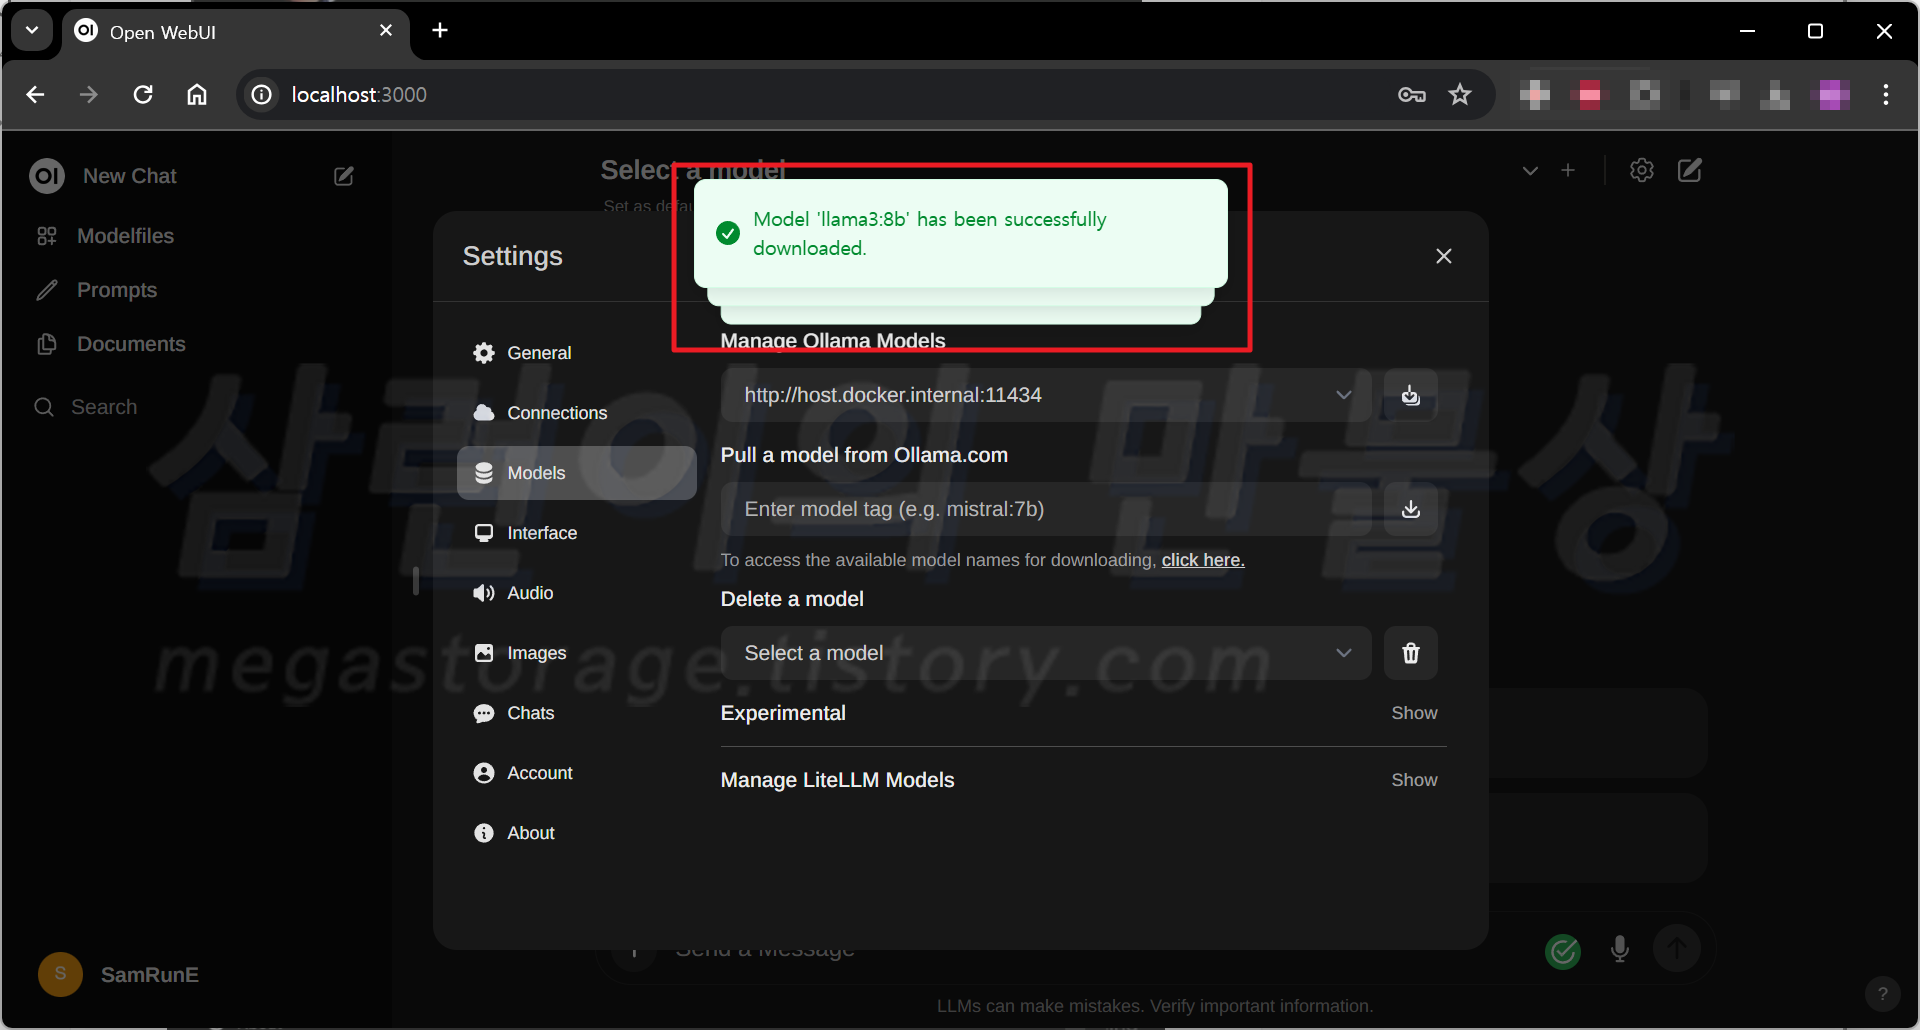The image size is (1920, 1030).
Task: Click the trash icon to delete model
Action: 1411,653
